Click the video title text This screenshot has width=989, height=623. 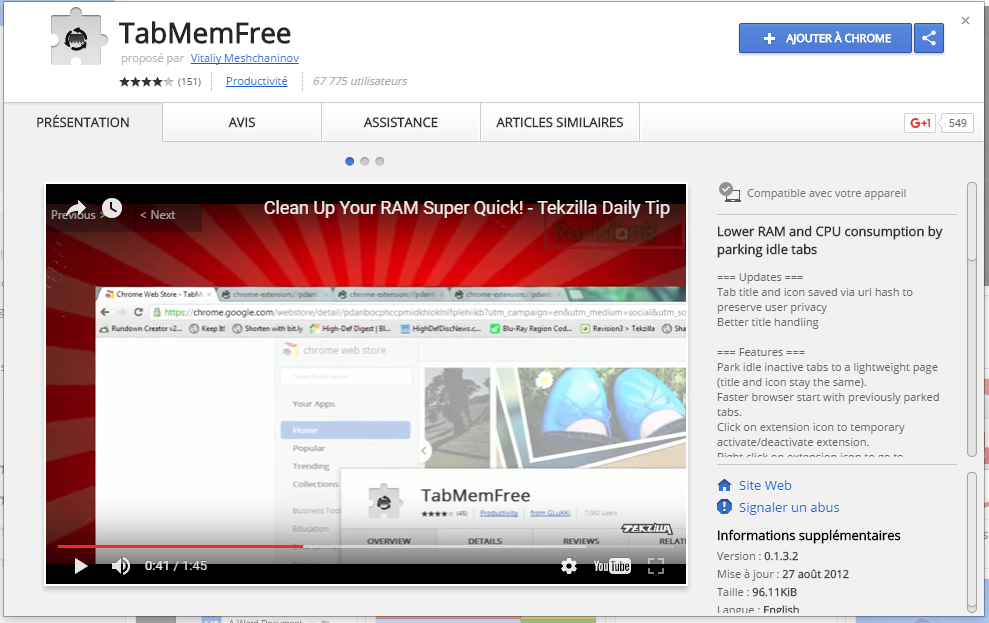[x=466, y=208]
